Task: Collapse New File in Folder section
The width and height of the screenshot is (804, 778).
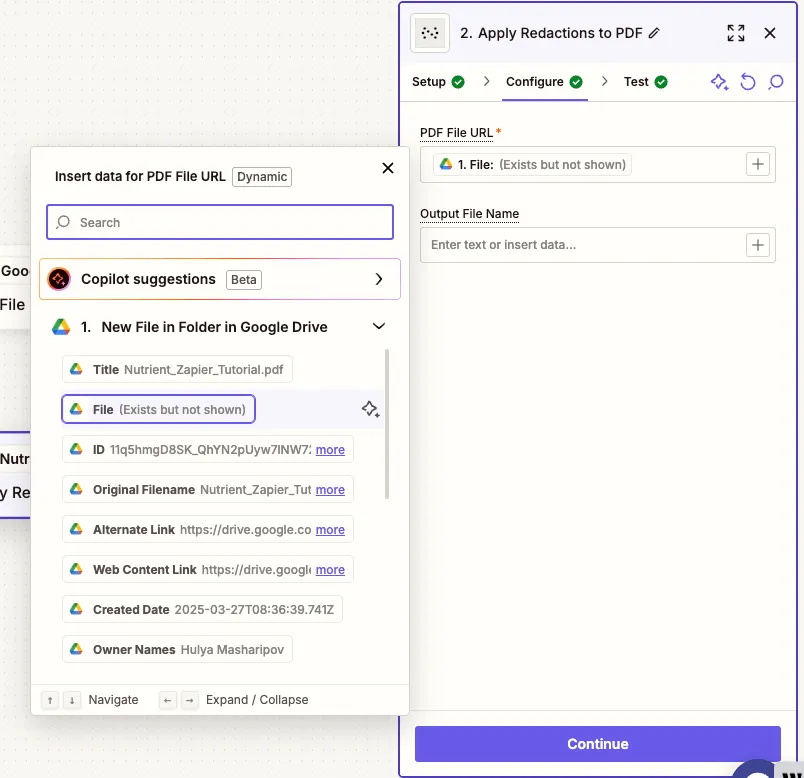Action: [378, 326]
